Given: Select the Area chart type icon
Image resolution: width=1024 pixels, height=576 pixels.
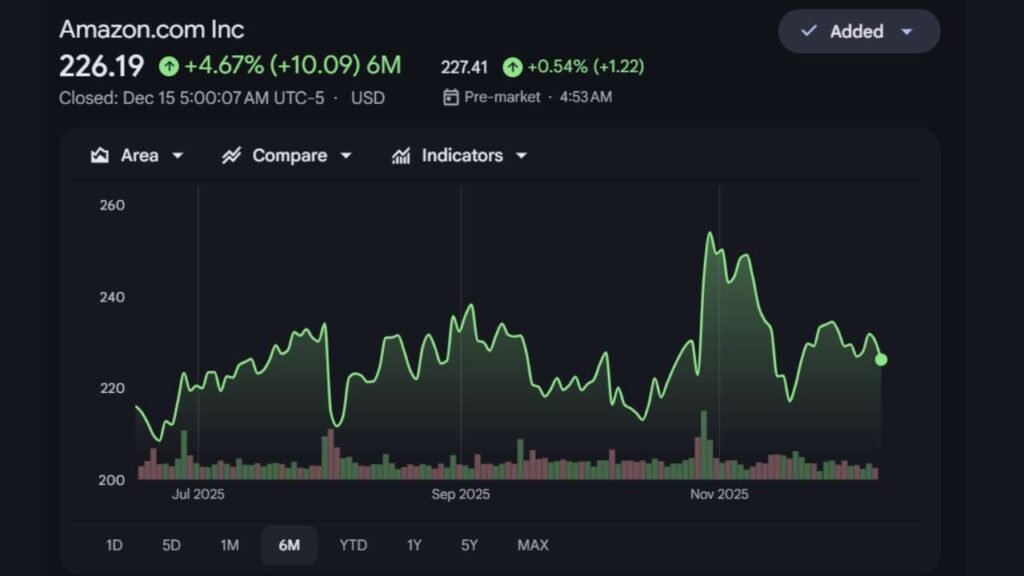Looking at the screenshot, I should pyautogui.click(x=100, y=155).
